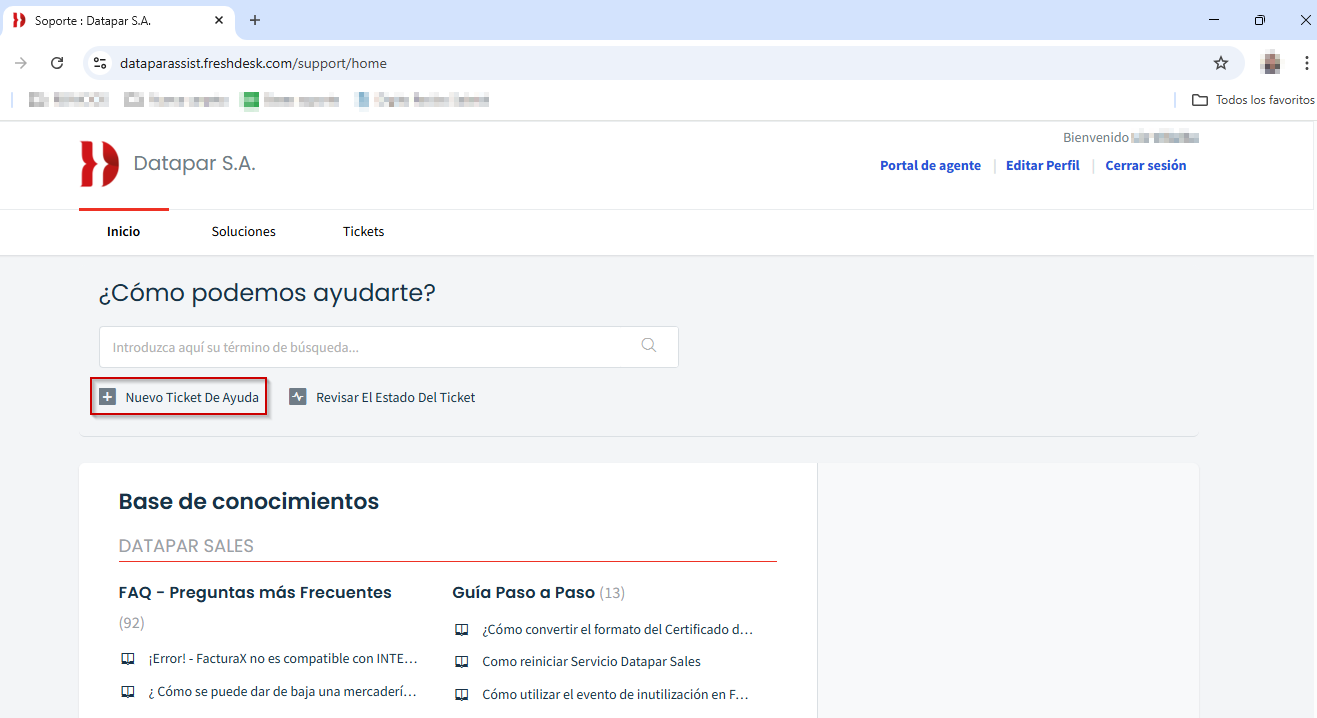Open Como reiniciar Servicio Datapar Sales article
This screenshot has width=1317, height=718.
click(591, 662)
